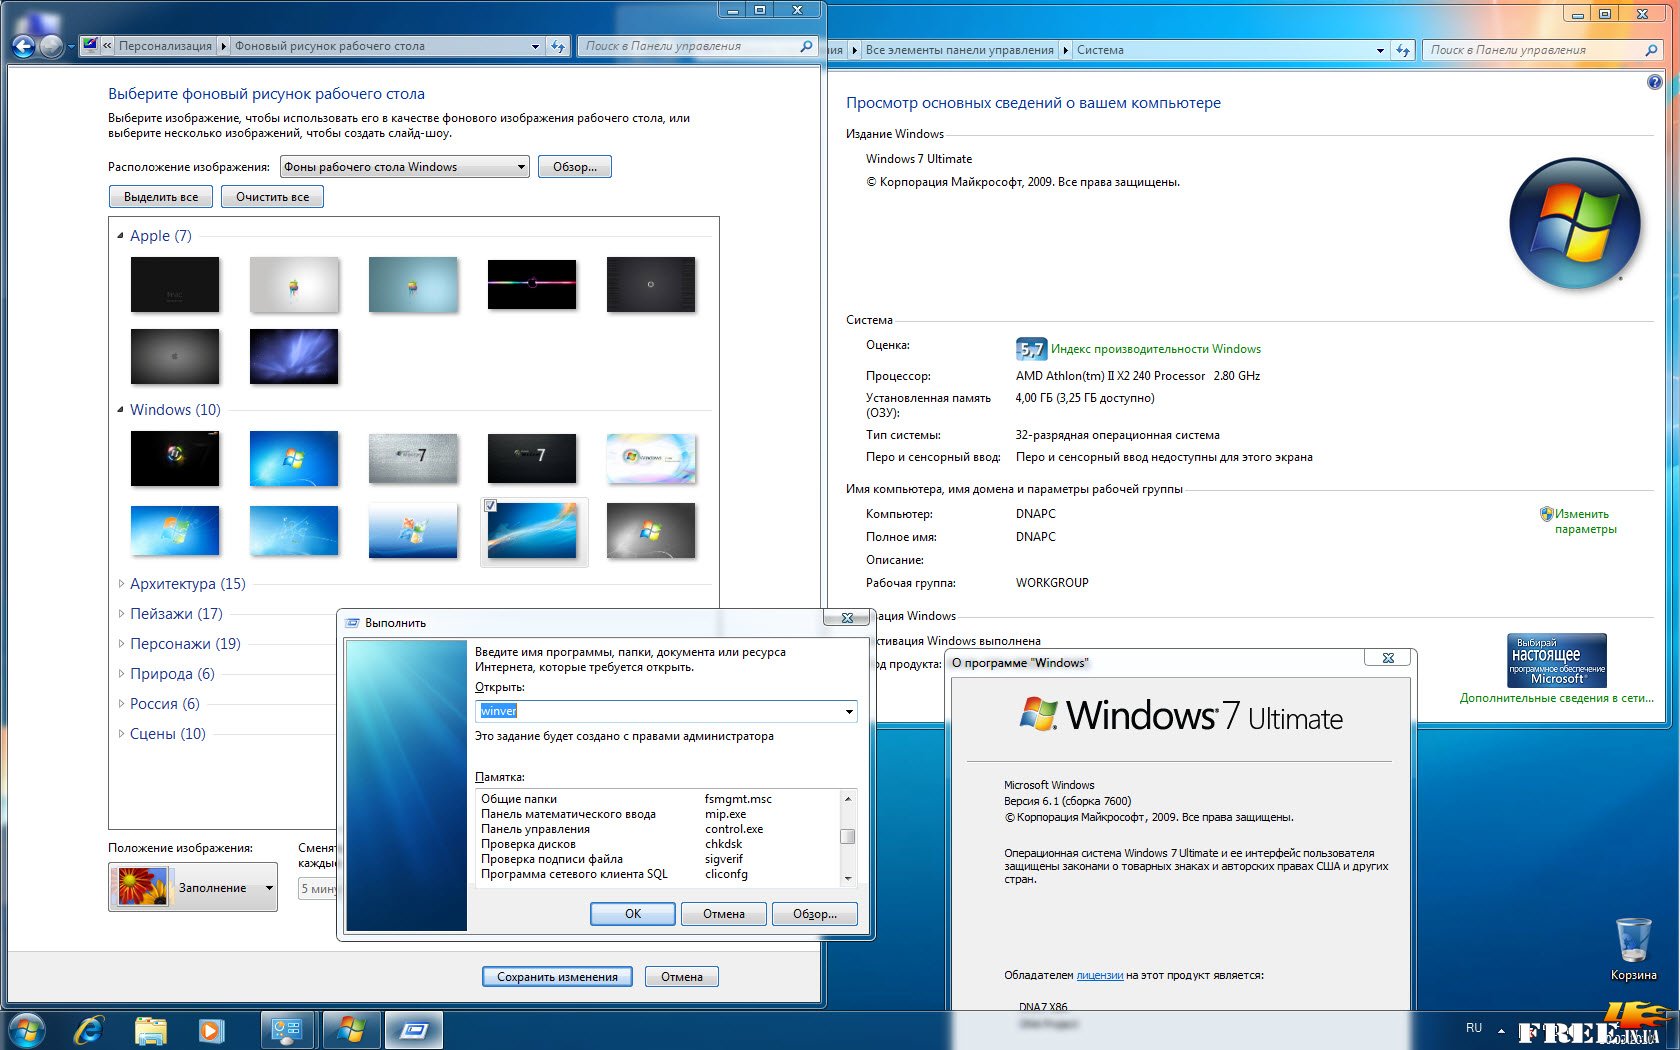Open address bar dropdown in System window
The height and width of the screenshot is (1050, 1680).
(1380, 50)
